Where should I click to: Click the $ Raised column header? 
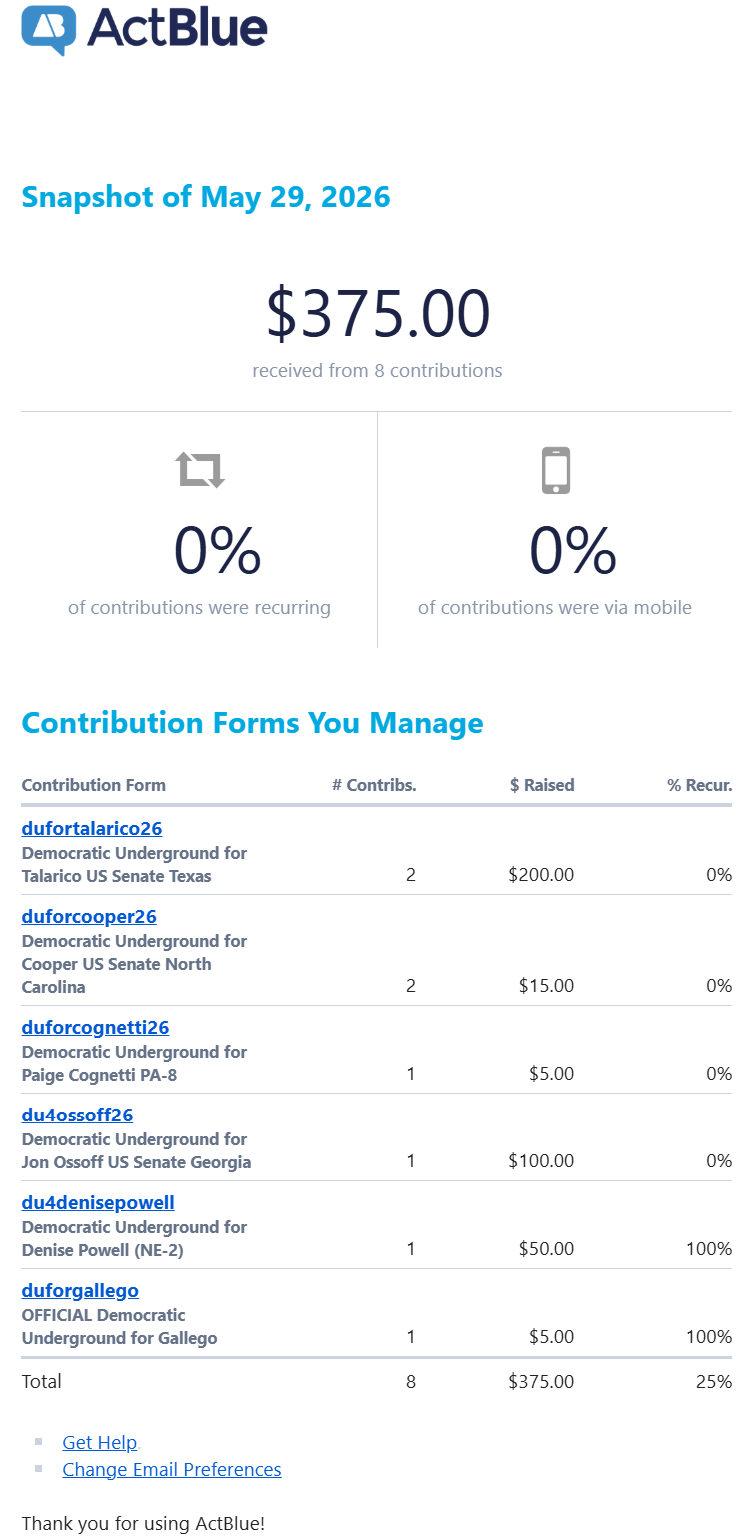(542, 785)
